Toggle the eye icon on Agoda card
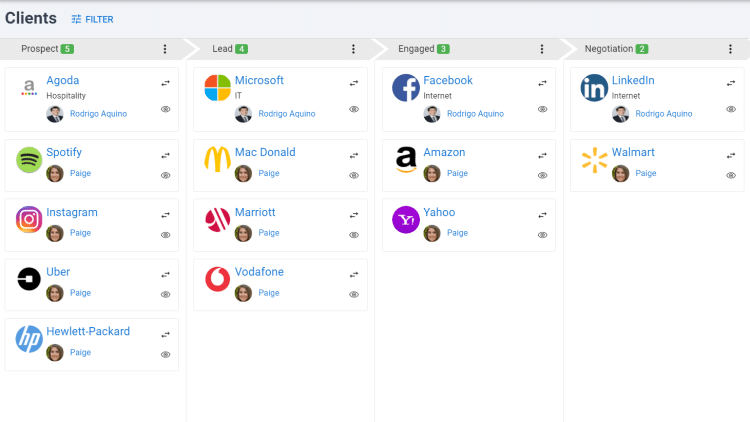750x422 pixels. pos(165,109)
